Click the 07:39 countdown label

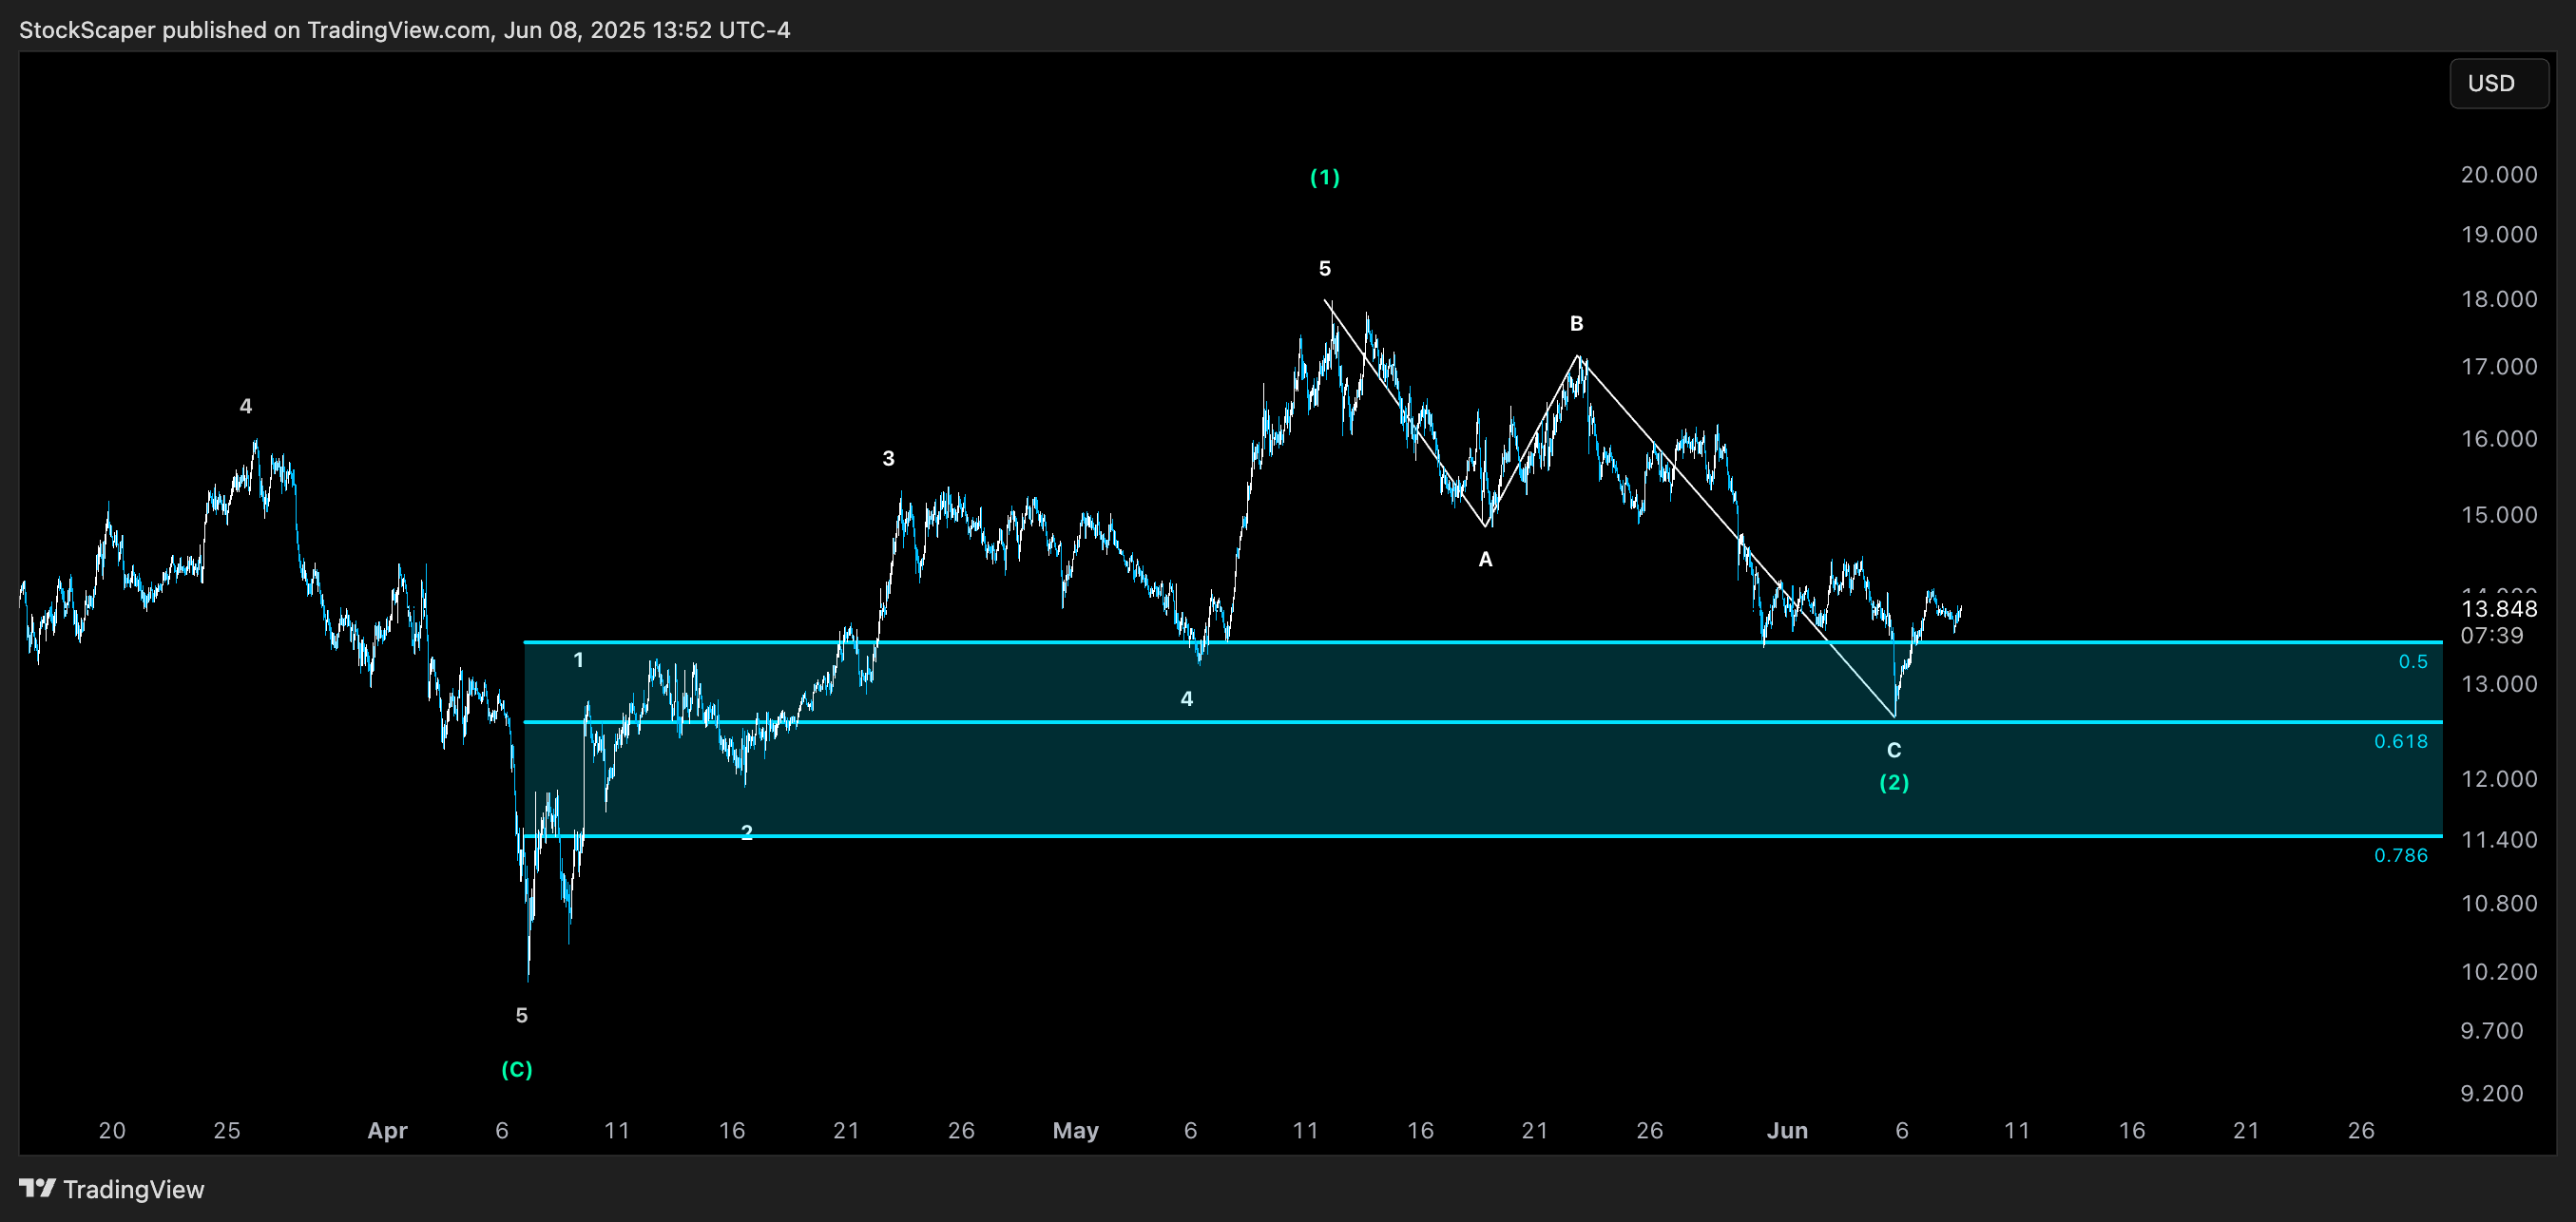tap(2492, 636)
